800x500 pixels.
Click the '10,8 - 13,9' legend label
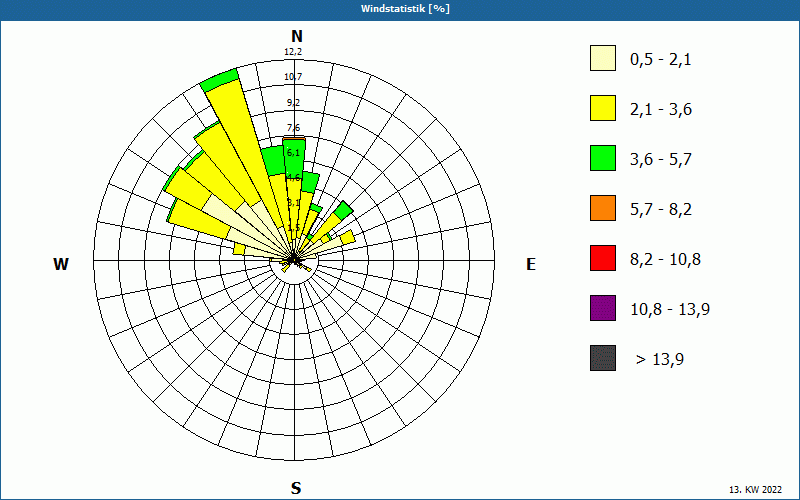pos(670,310)
